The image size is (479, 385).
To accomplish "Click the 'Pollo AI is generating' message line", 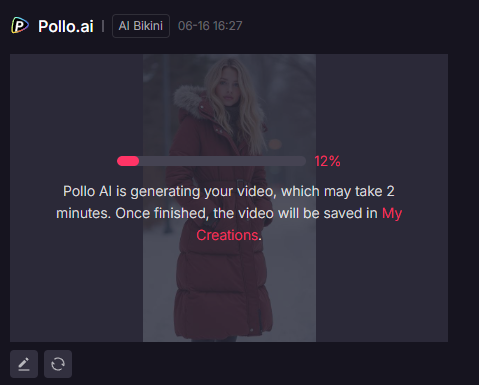I will pyautogui.click(x=229, y=191).
